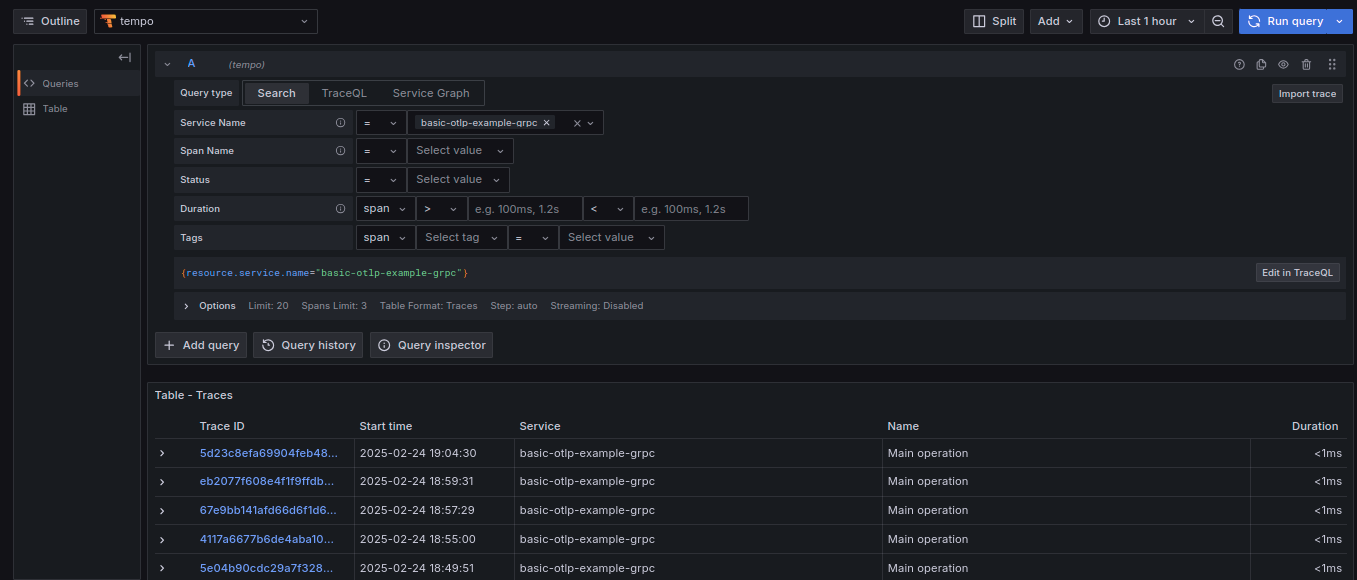Click the Run query button
The image size is (1357, 580).
1286,21
